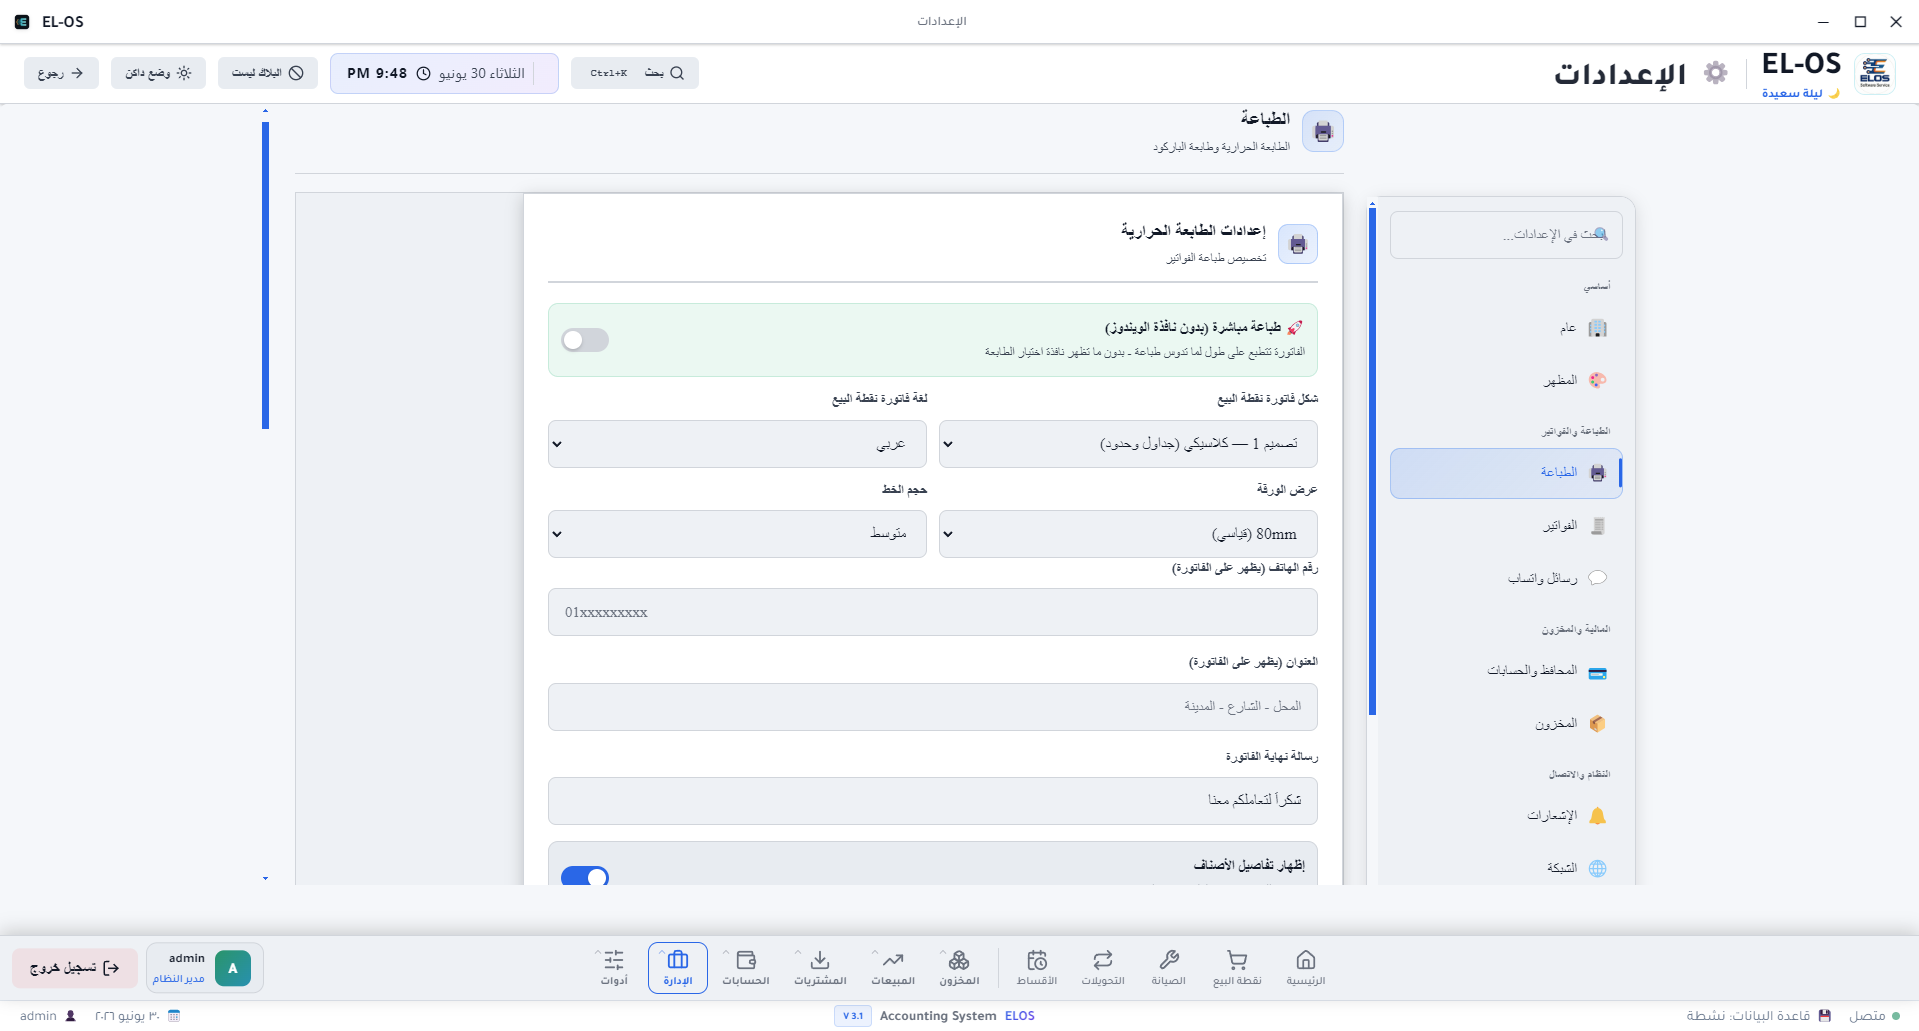
Task: Click the البلاك ليست blacklist button
Action: tap(268, 73)
